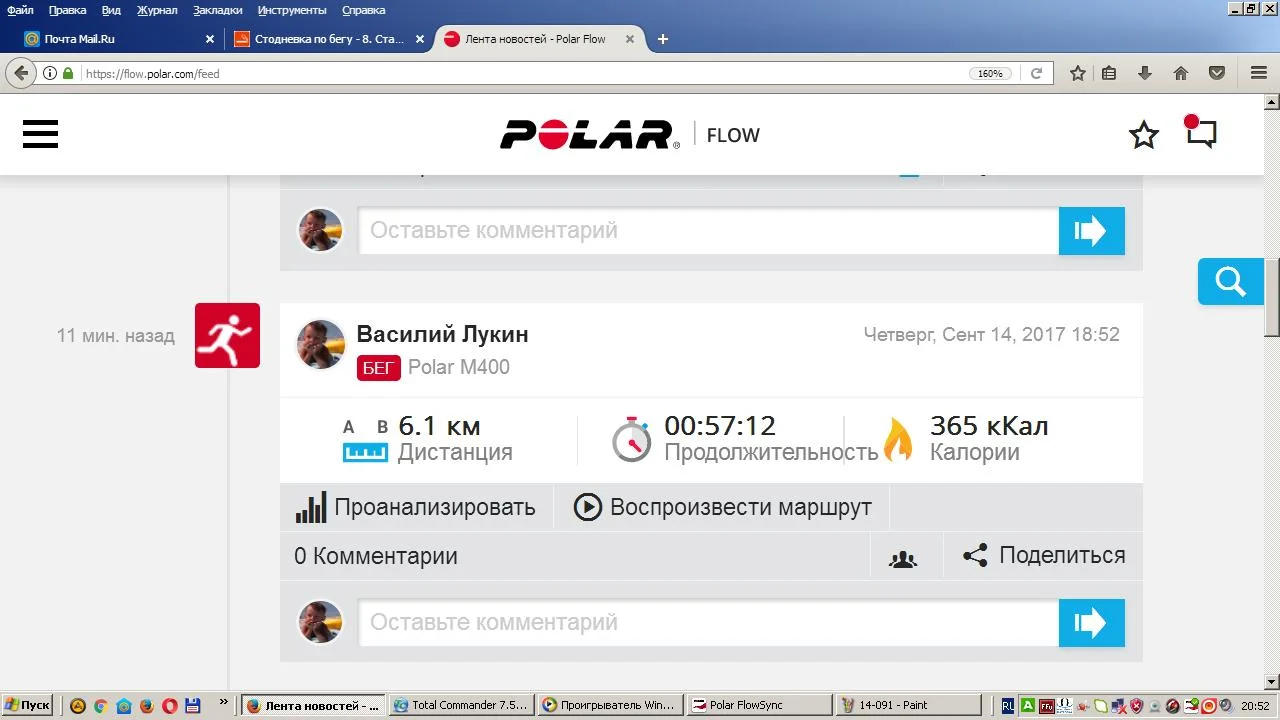Viewport: 1280px width, 720px height.
Task: Click the audience group icon beside Поделиться
Action: (x=903, y=558)
